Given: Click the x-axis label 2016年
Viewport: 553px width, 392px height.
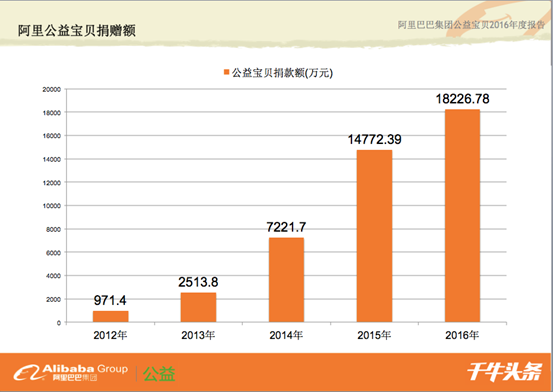Looking at the screenshot, I should point(462,335).
